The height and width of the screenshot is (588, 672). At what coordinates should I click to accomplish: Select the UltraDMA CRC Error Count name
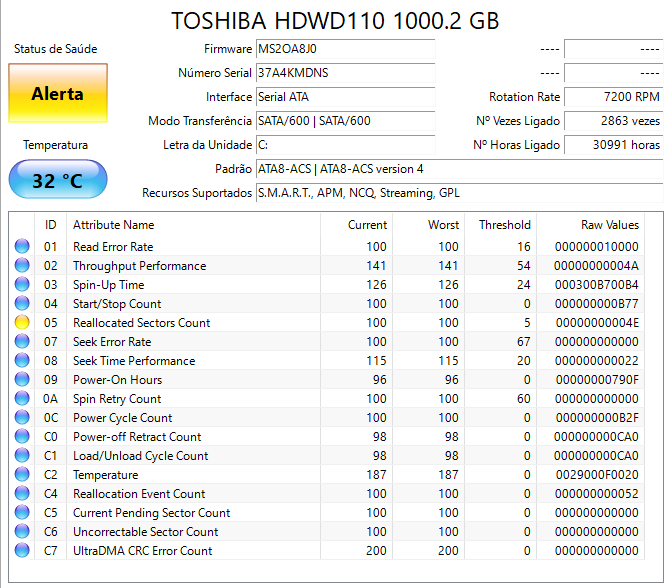coord(143,551)
